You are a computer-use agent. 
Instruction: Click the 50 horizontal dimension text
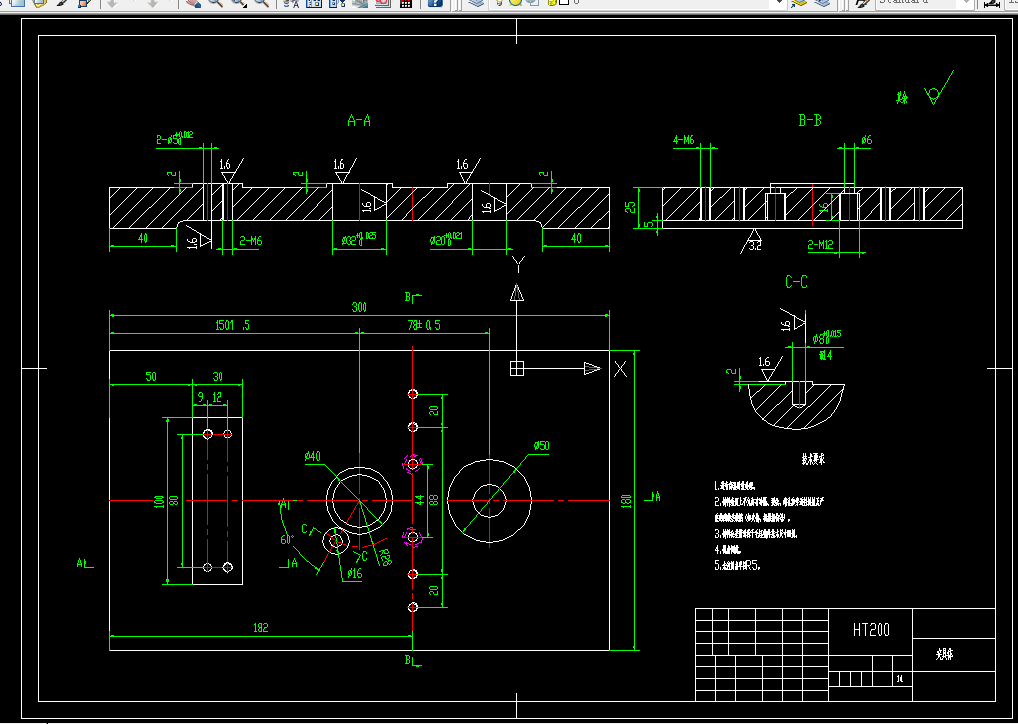click(x=151, y=377)
